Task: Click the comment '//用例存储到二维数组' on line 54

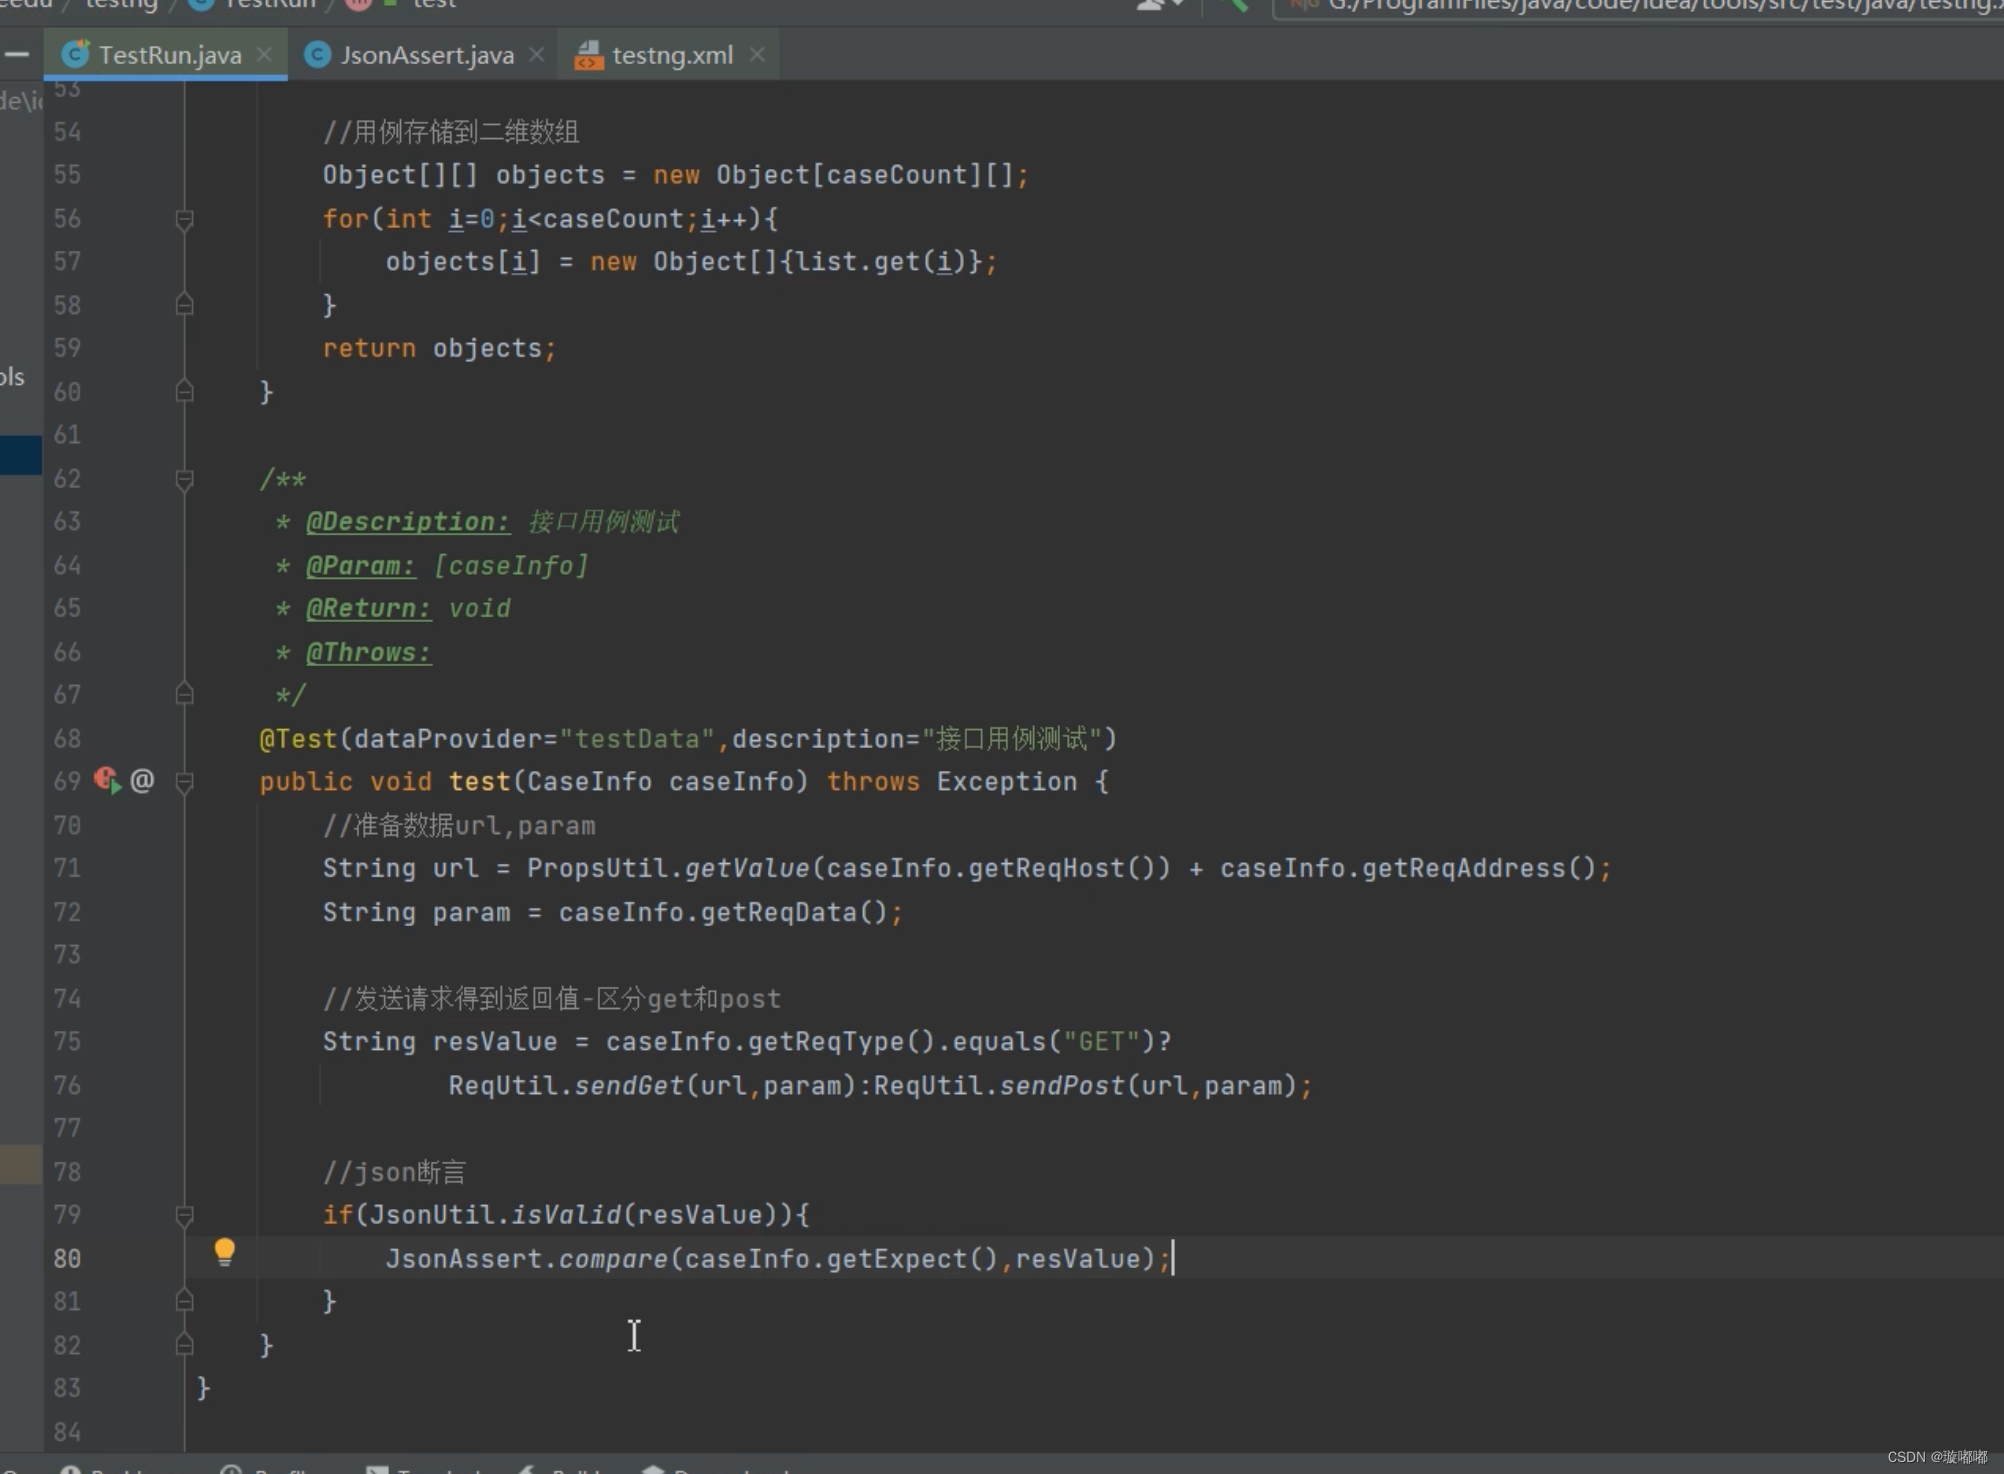Action: tap(451, 132)
